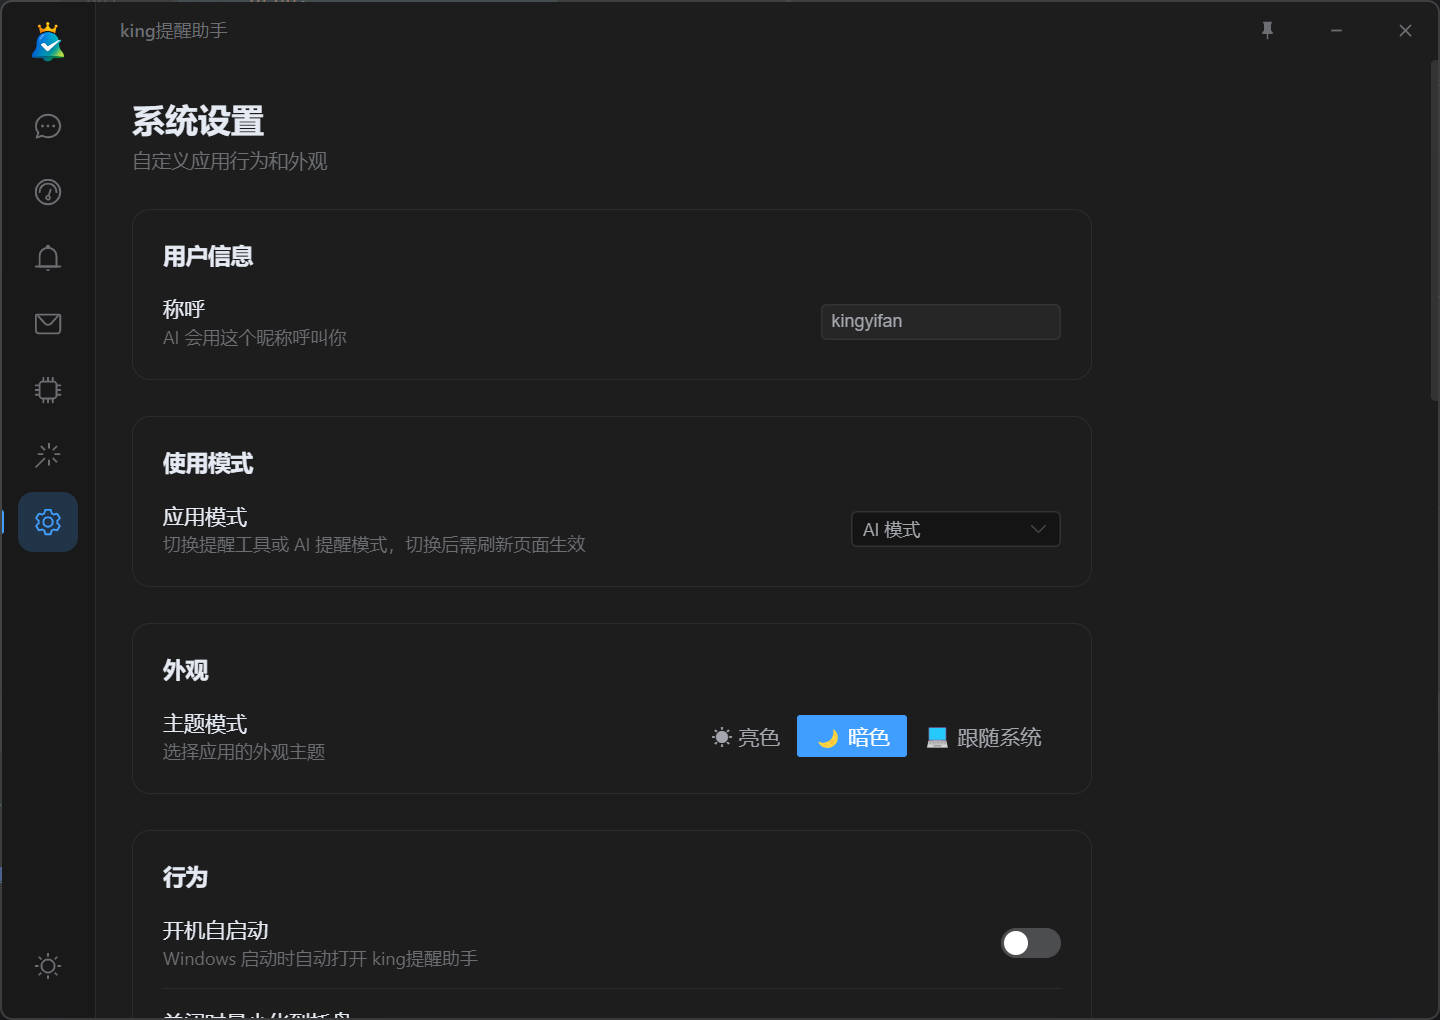Click the kingyifan nickname input field

[939, 321]
